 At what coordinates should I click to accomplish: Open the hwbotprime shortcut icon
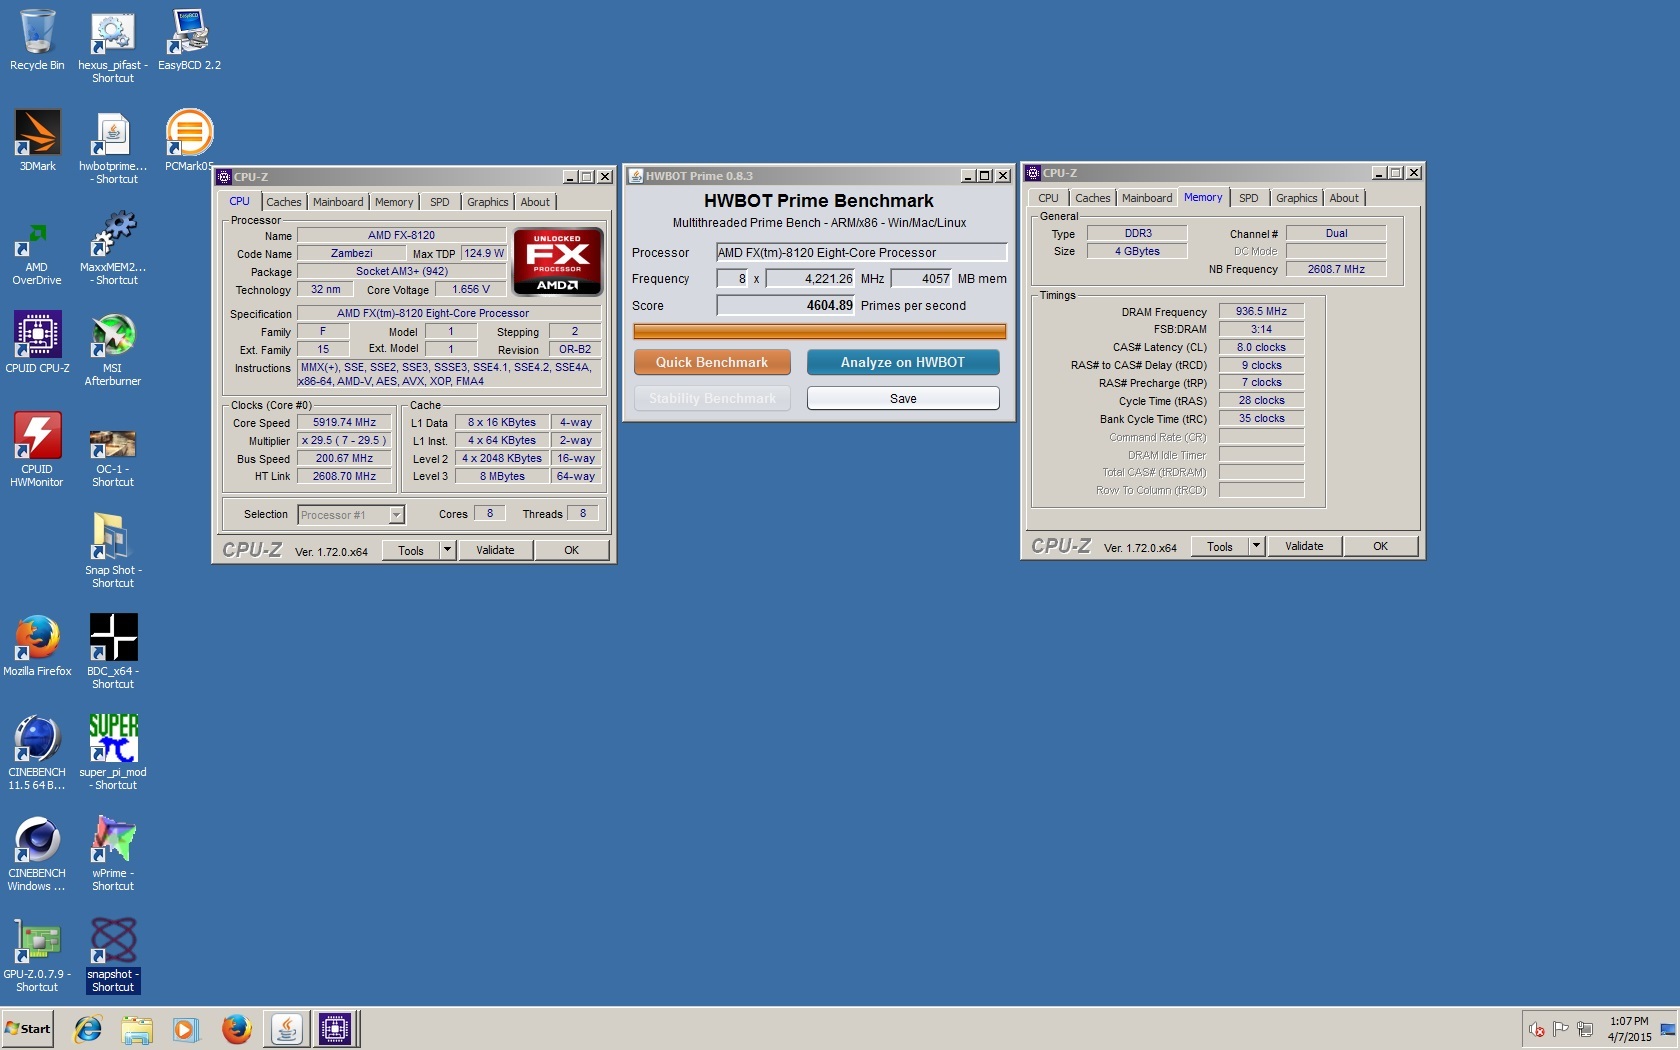pyautogui.click(x=113, y=147)
